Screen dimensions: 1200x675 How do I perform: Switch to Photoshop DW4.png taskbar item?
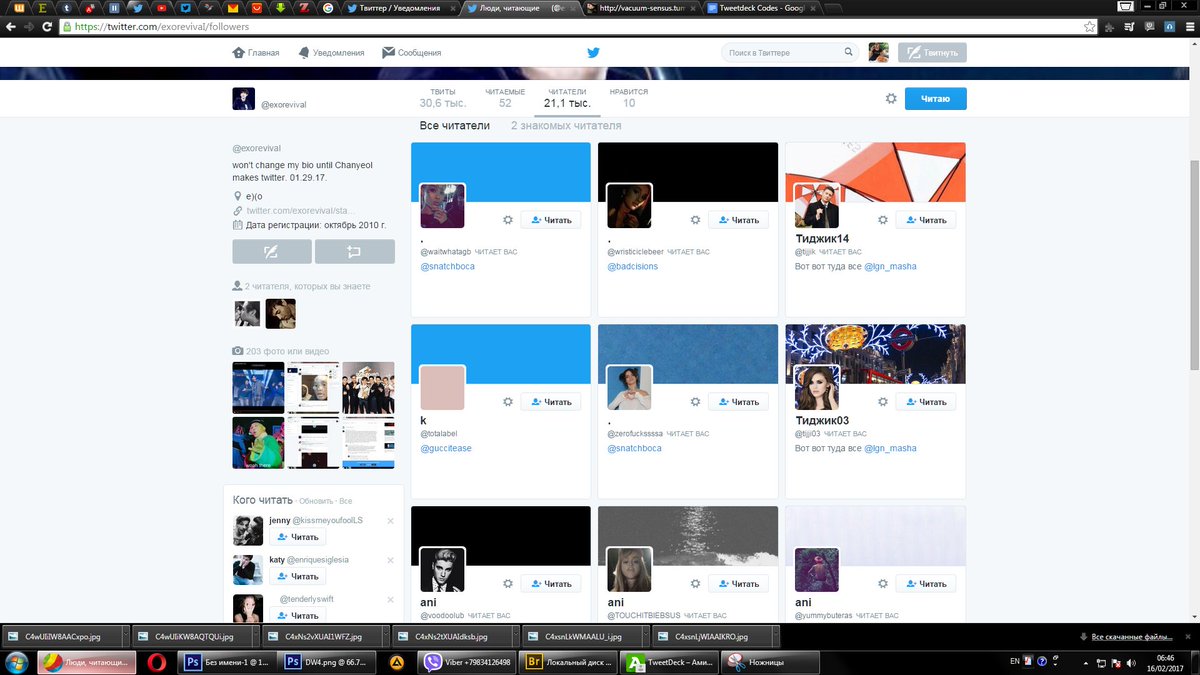[x=325, y=662]
